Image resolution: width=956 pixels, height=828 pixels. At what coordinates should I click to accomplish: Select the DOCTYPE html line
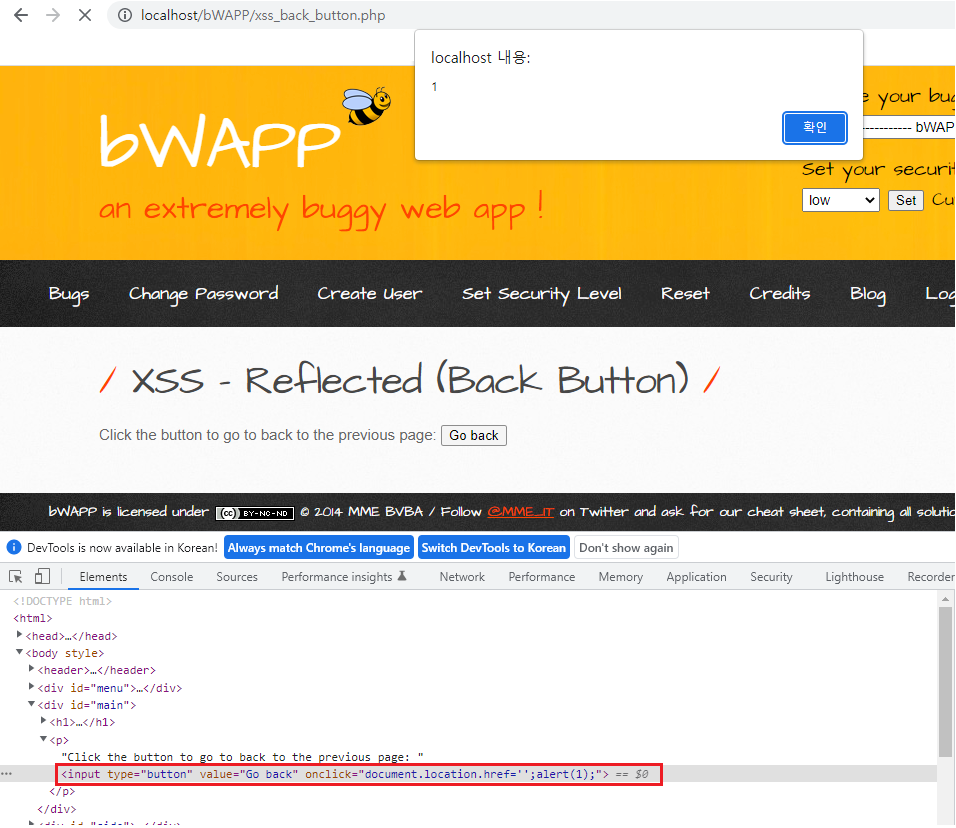[x=62, y=601]
